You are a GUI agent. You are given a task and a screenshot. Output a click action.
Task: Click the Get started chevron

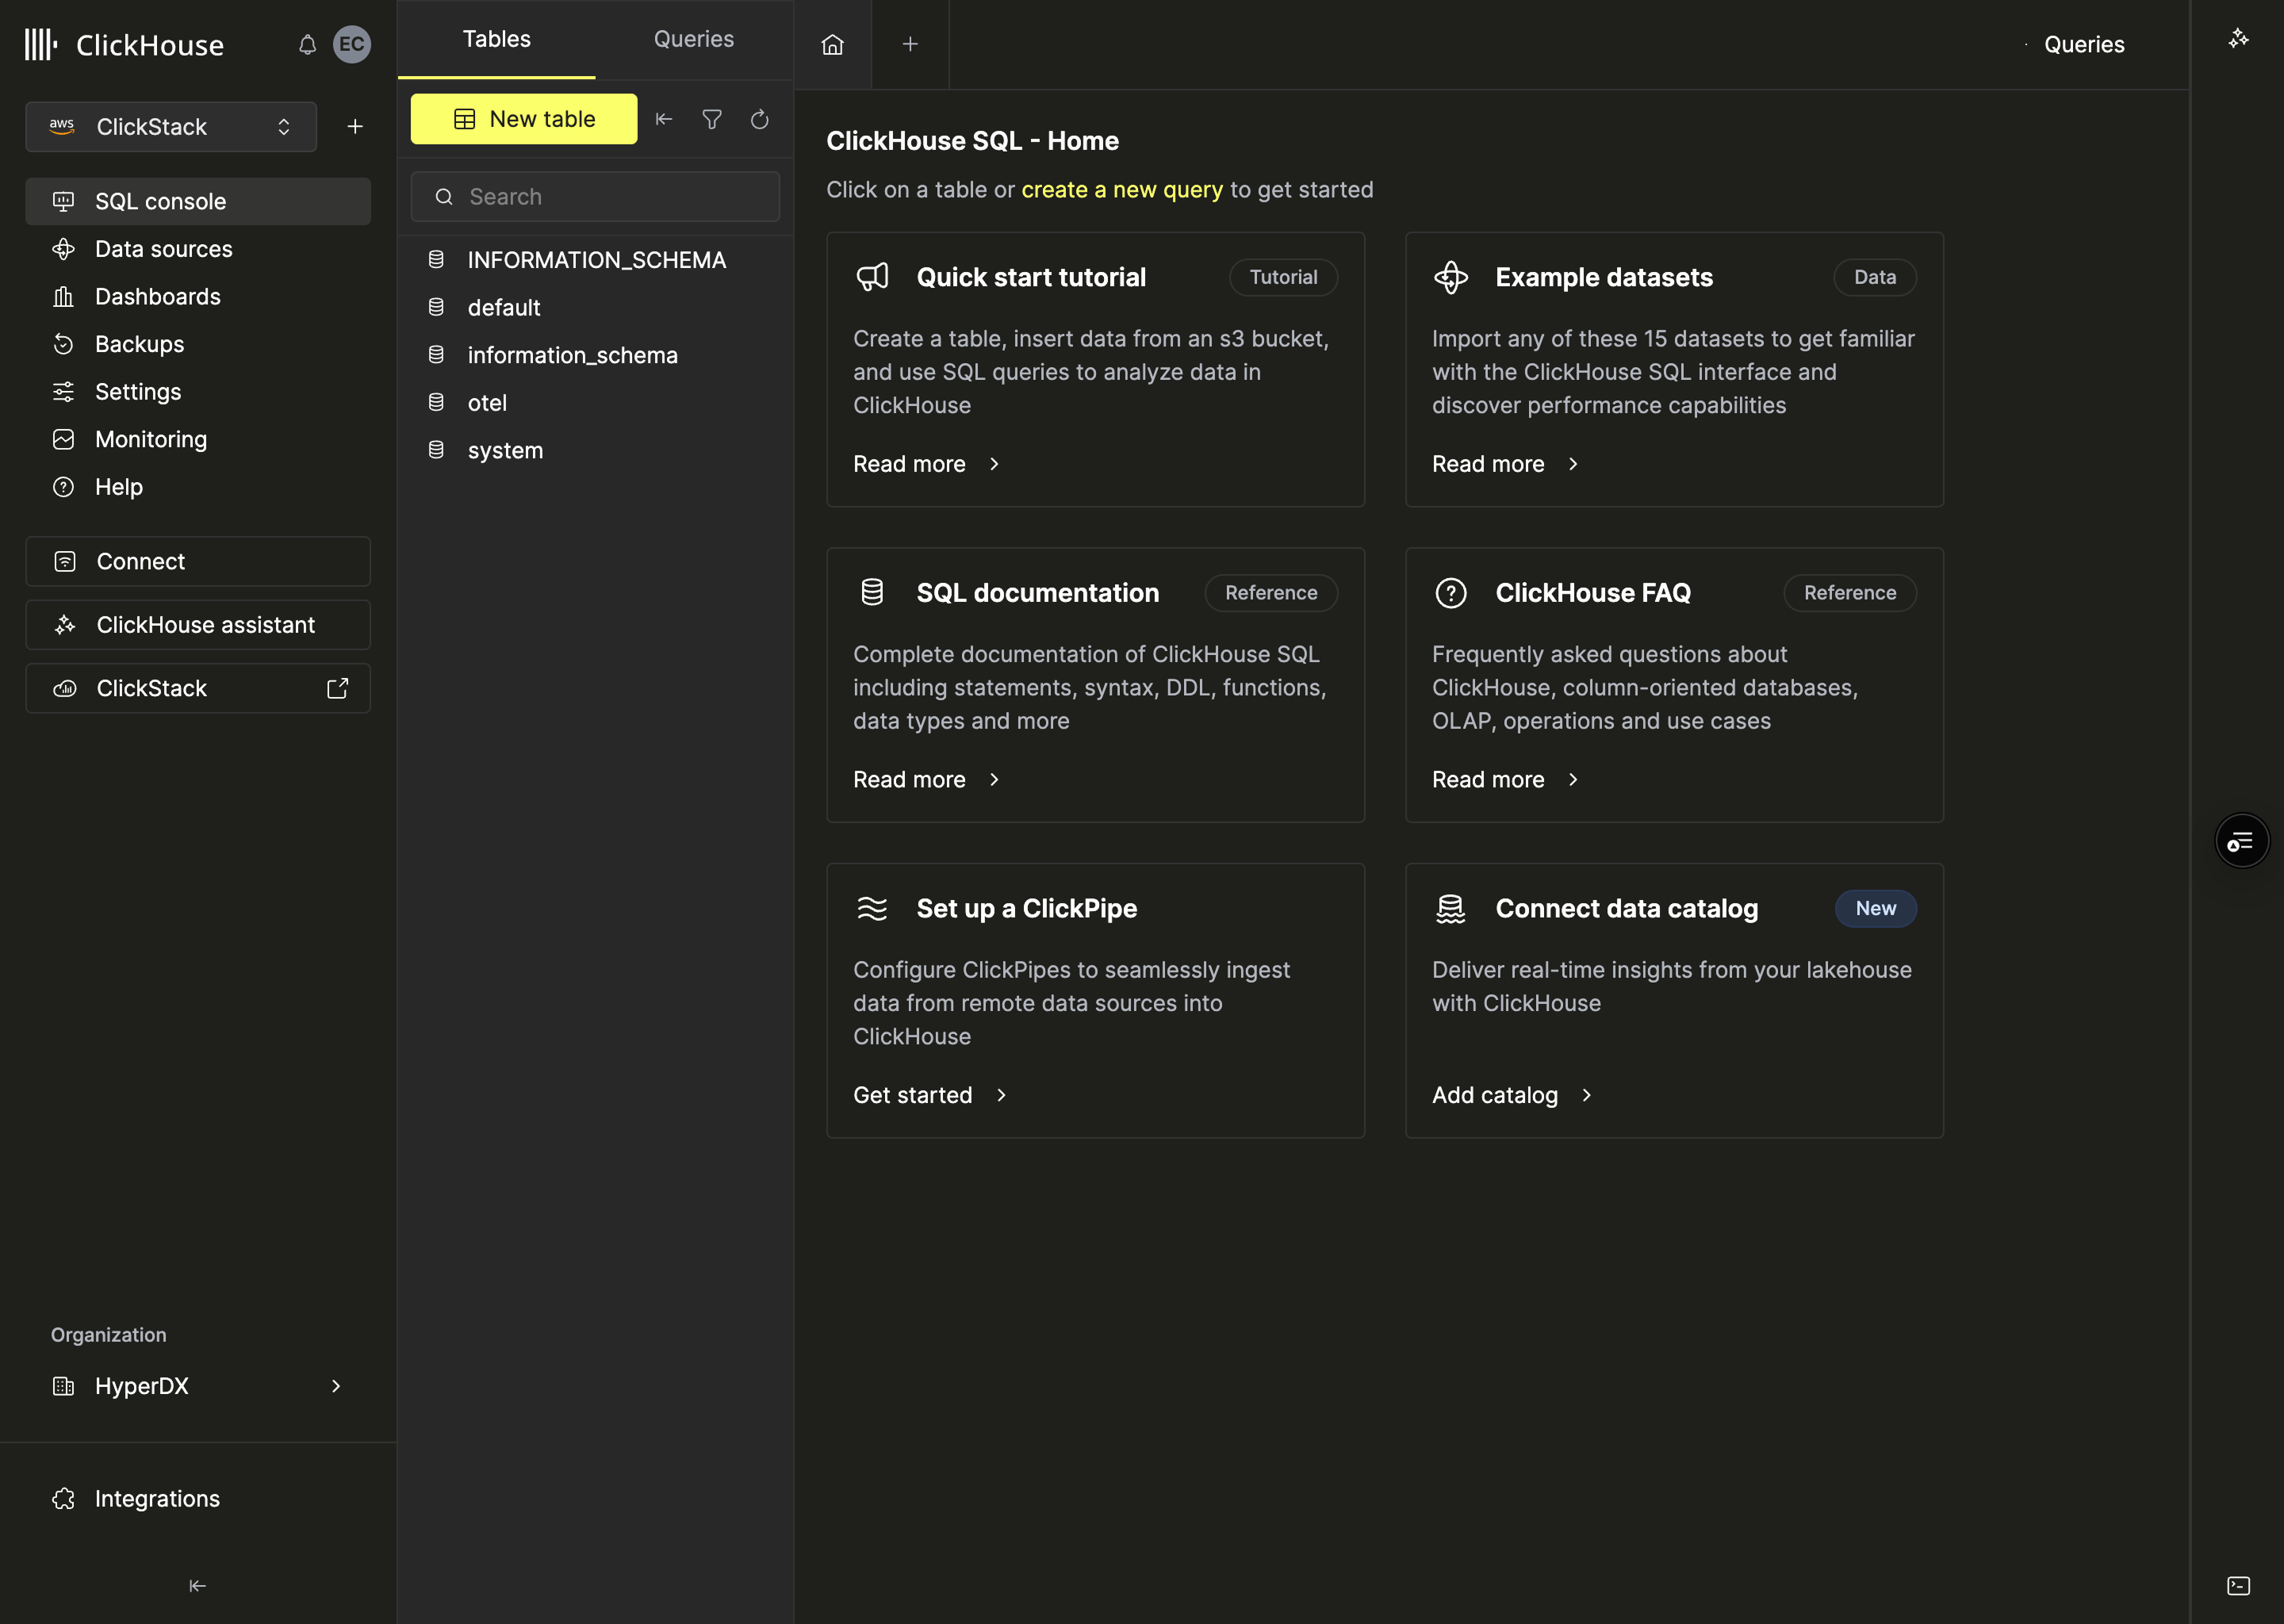pos(1001,1095)
